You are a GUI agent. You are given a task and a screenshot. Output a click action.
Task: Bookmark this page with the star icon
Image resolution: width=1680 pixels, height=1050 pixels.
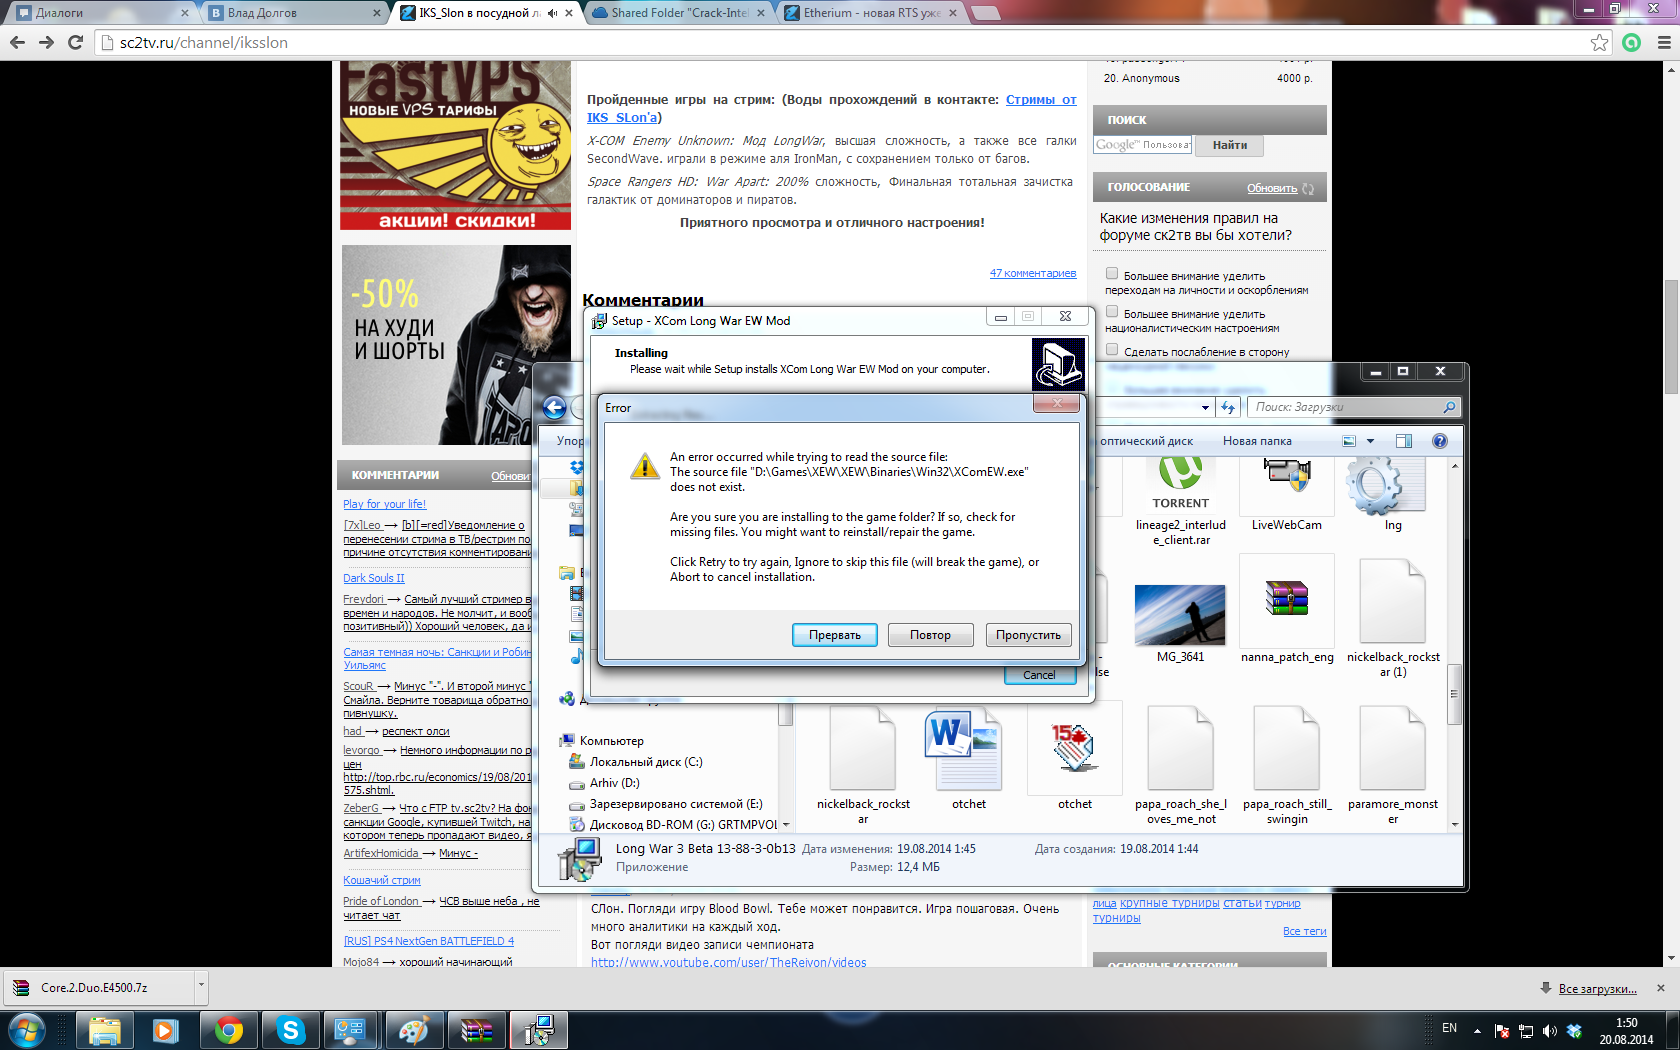point(1600,42)
